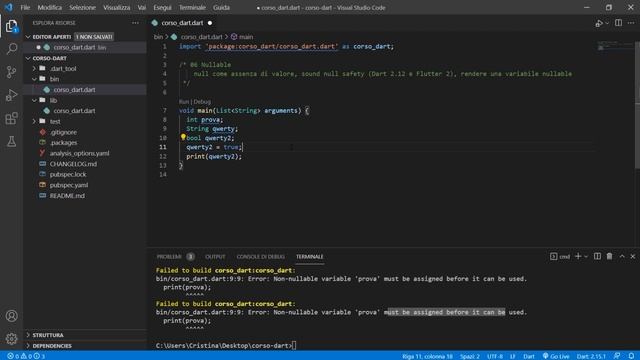640x360 pixels.
Task: Click the Debug code lens link
Action: (202, 102)
